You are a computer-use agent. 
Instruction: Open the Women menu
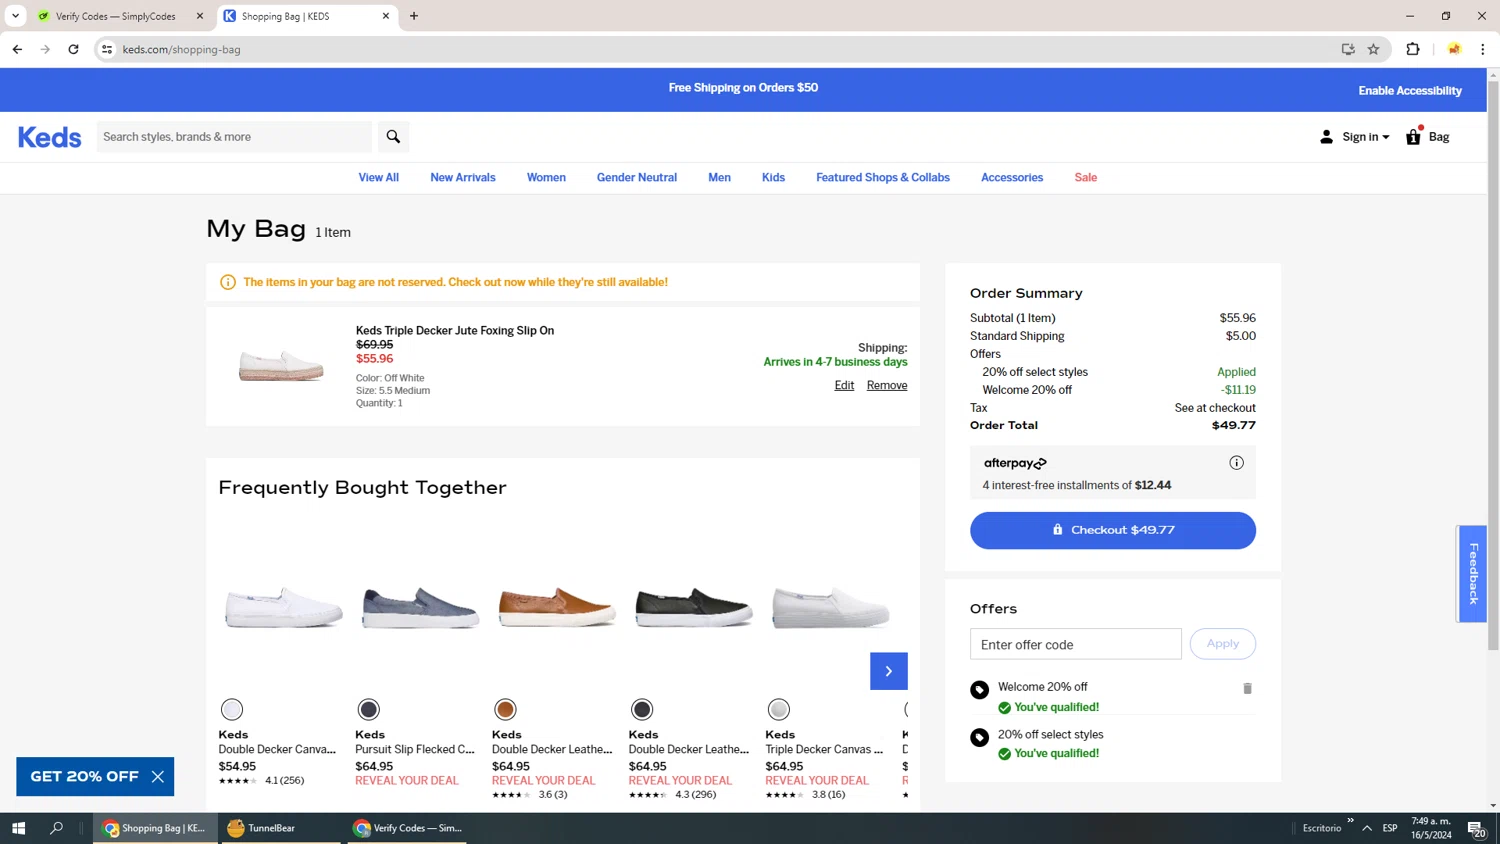546,177
